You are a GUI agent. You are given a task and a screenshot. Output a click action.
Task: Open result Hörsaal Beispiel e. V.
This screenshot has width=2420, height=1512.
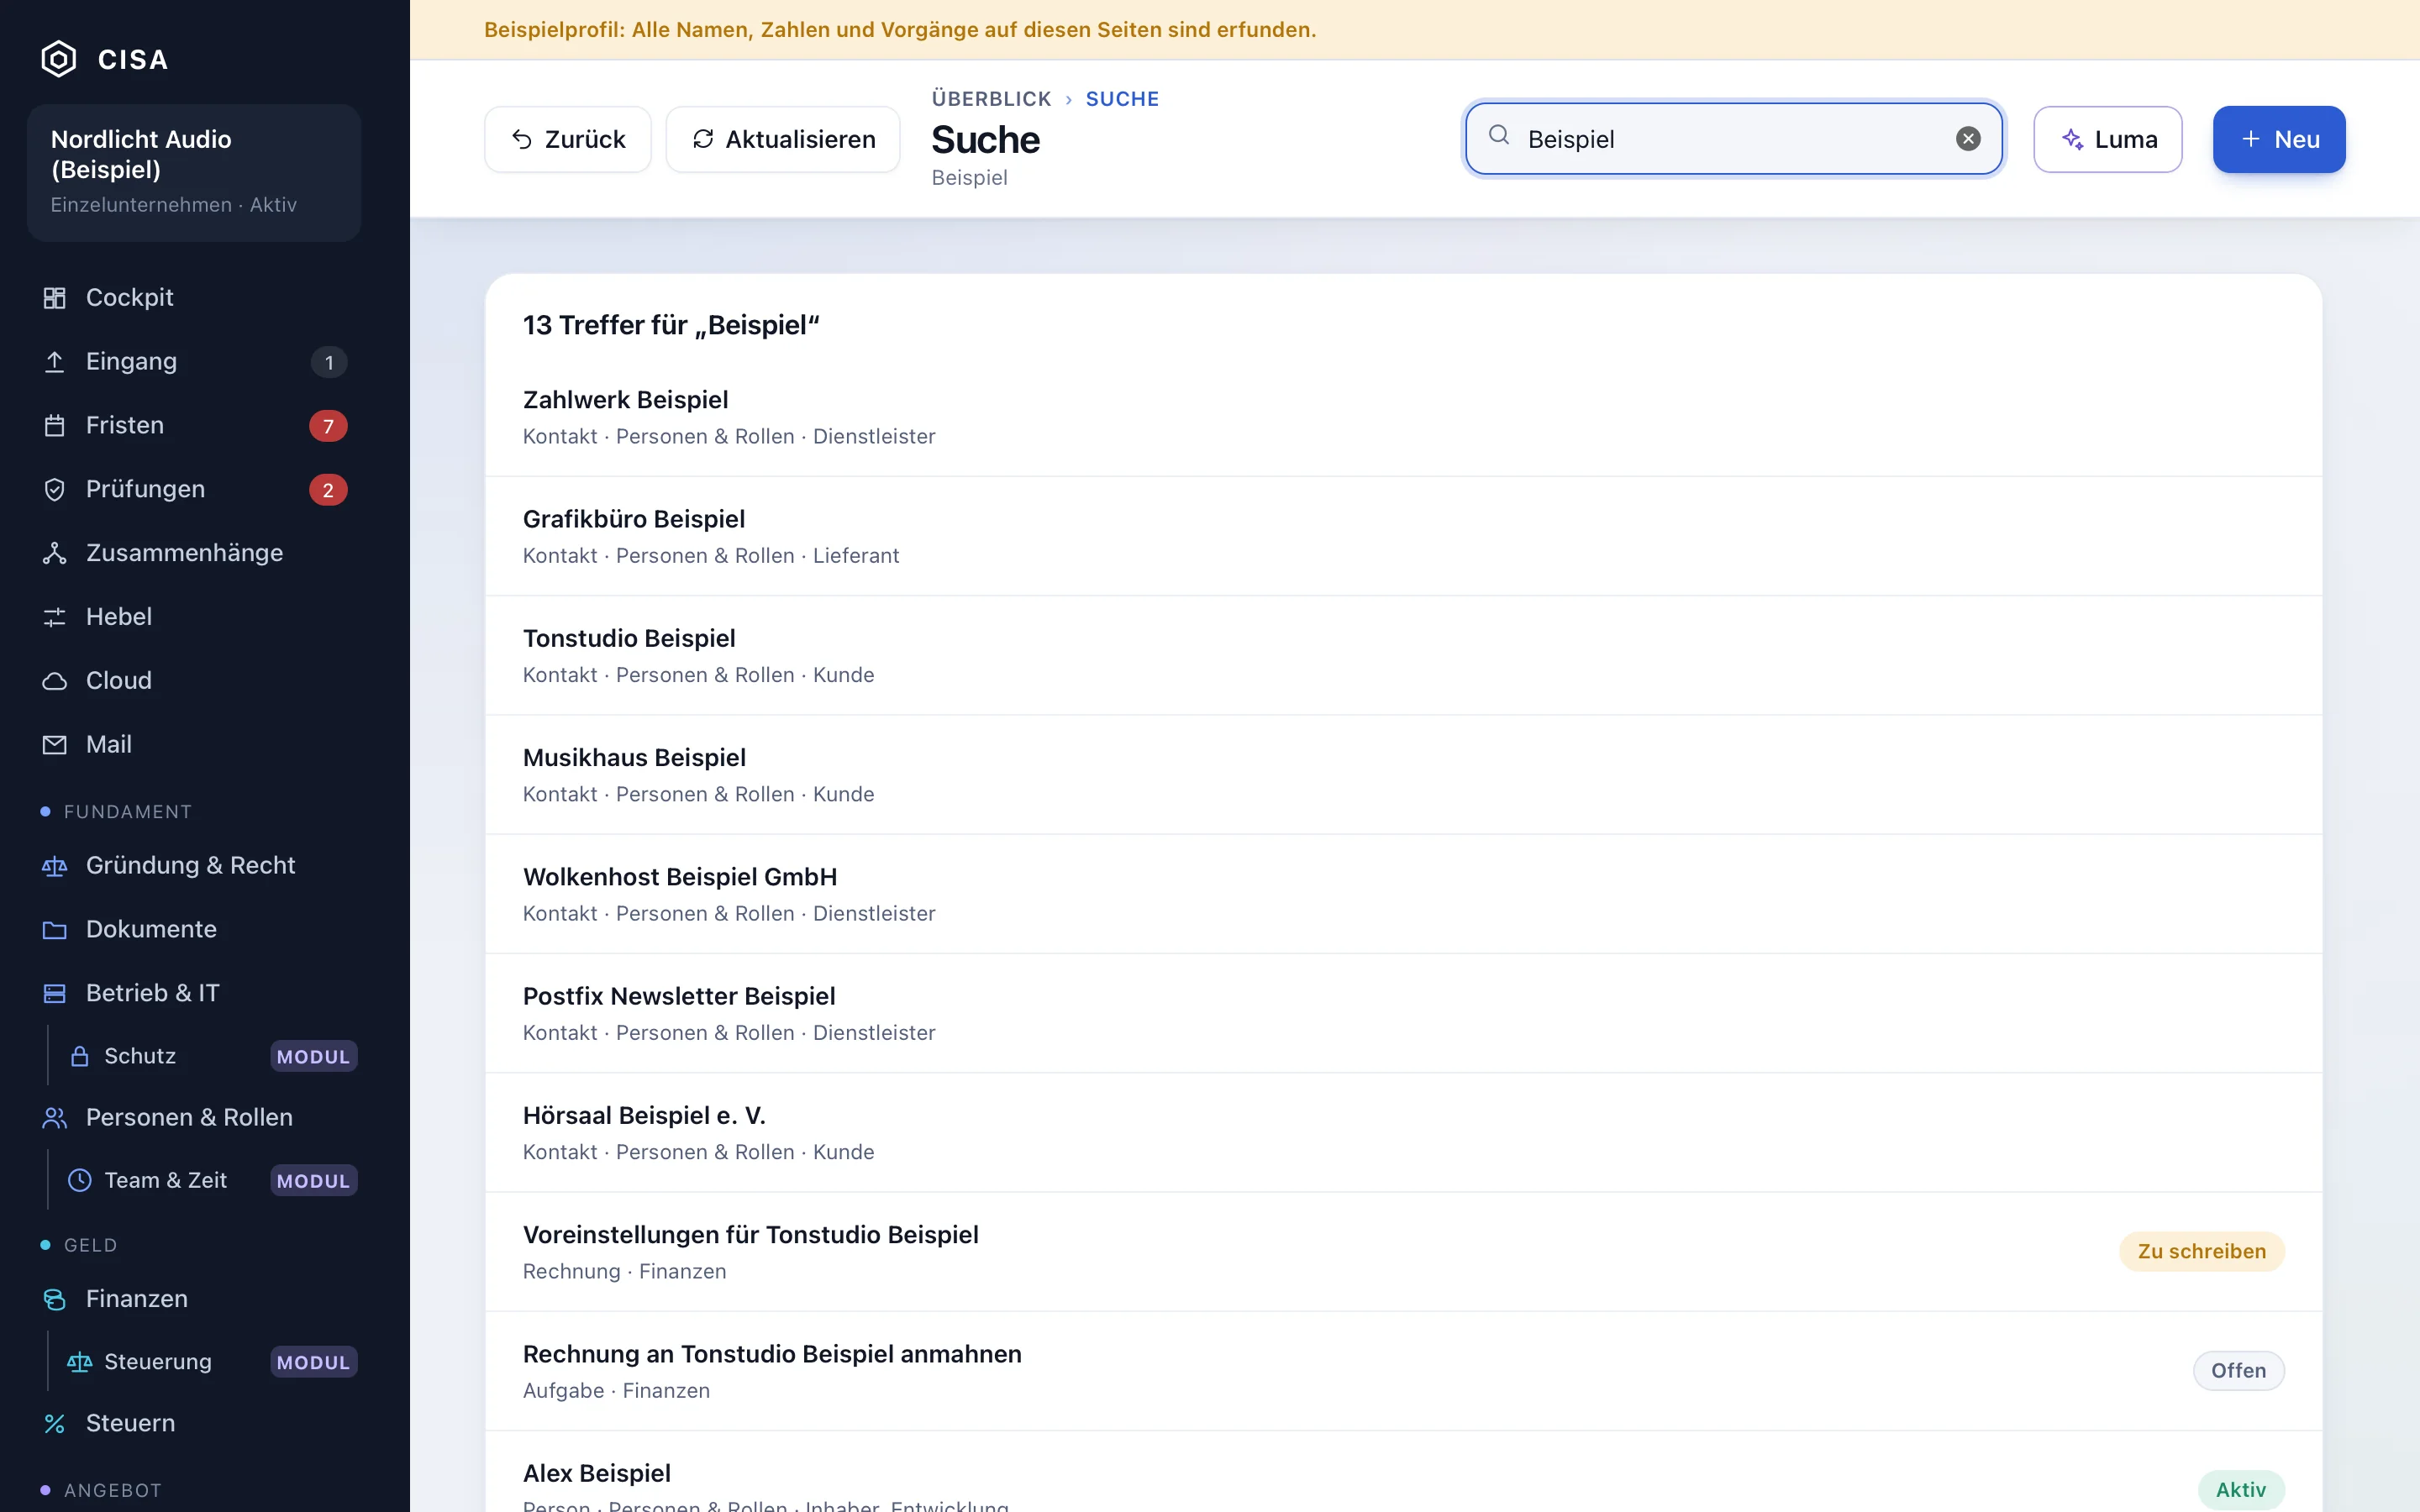click(x=1403, y=1132)
